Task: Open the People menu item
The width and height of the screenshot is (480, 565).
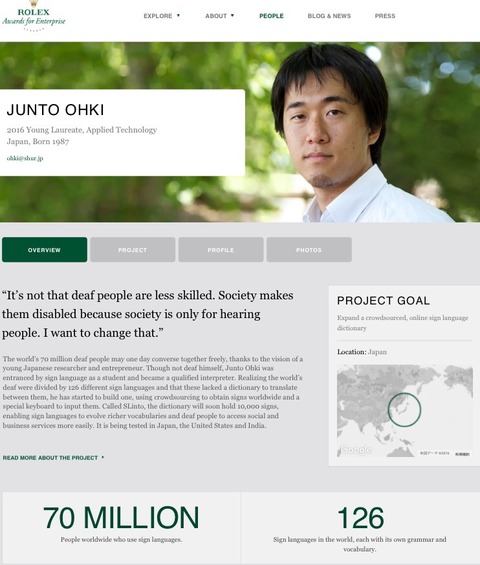Action: pos(271,16)
